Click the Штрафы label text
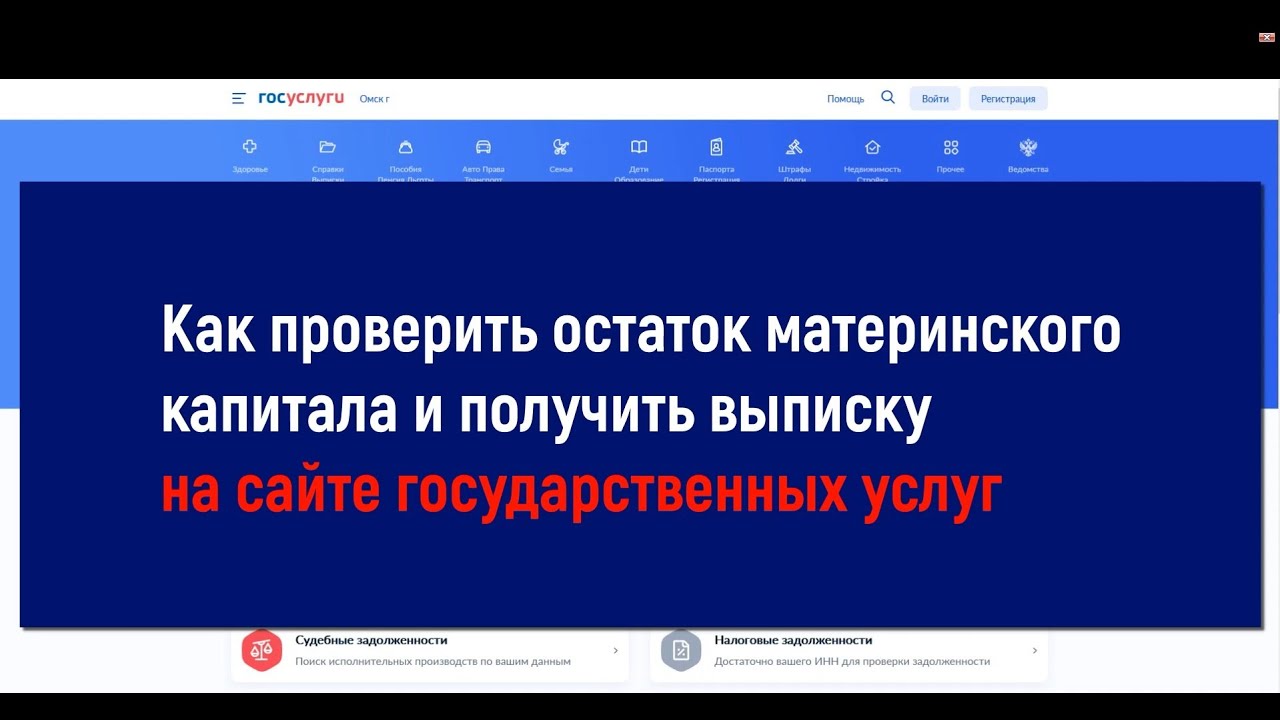1280x720 pixels. click(794, 169)
